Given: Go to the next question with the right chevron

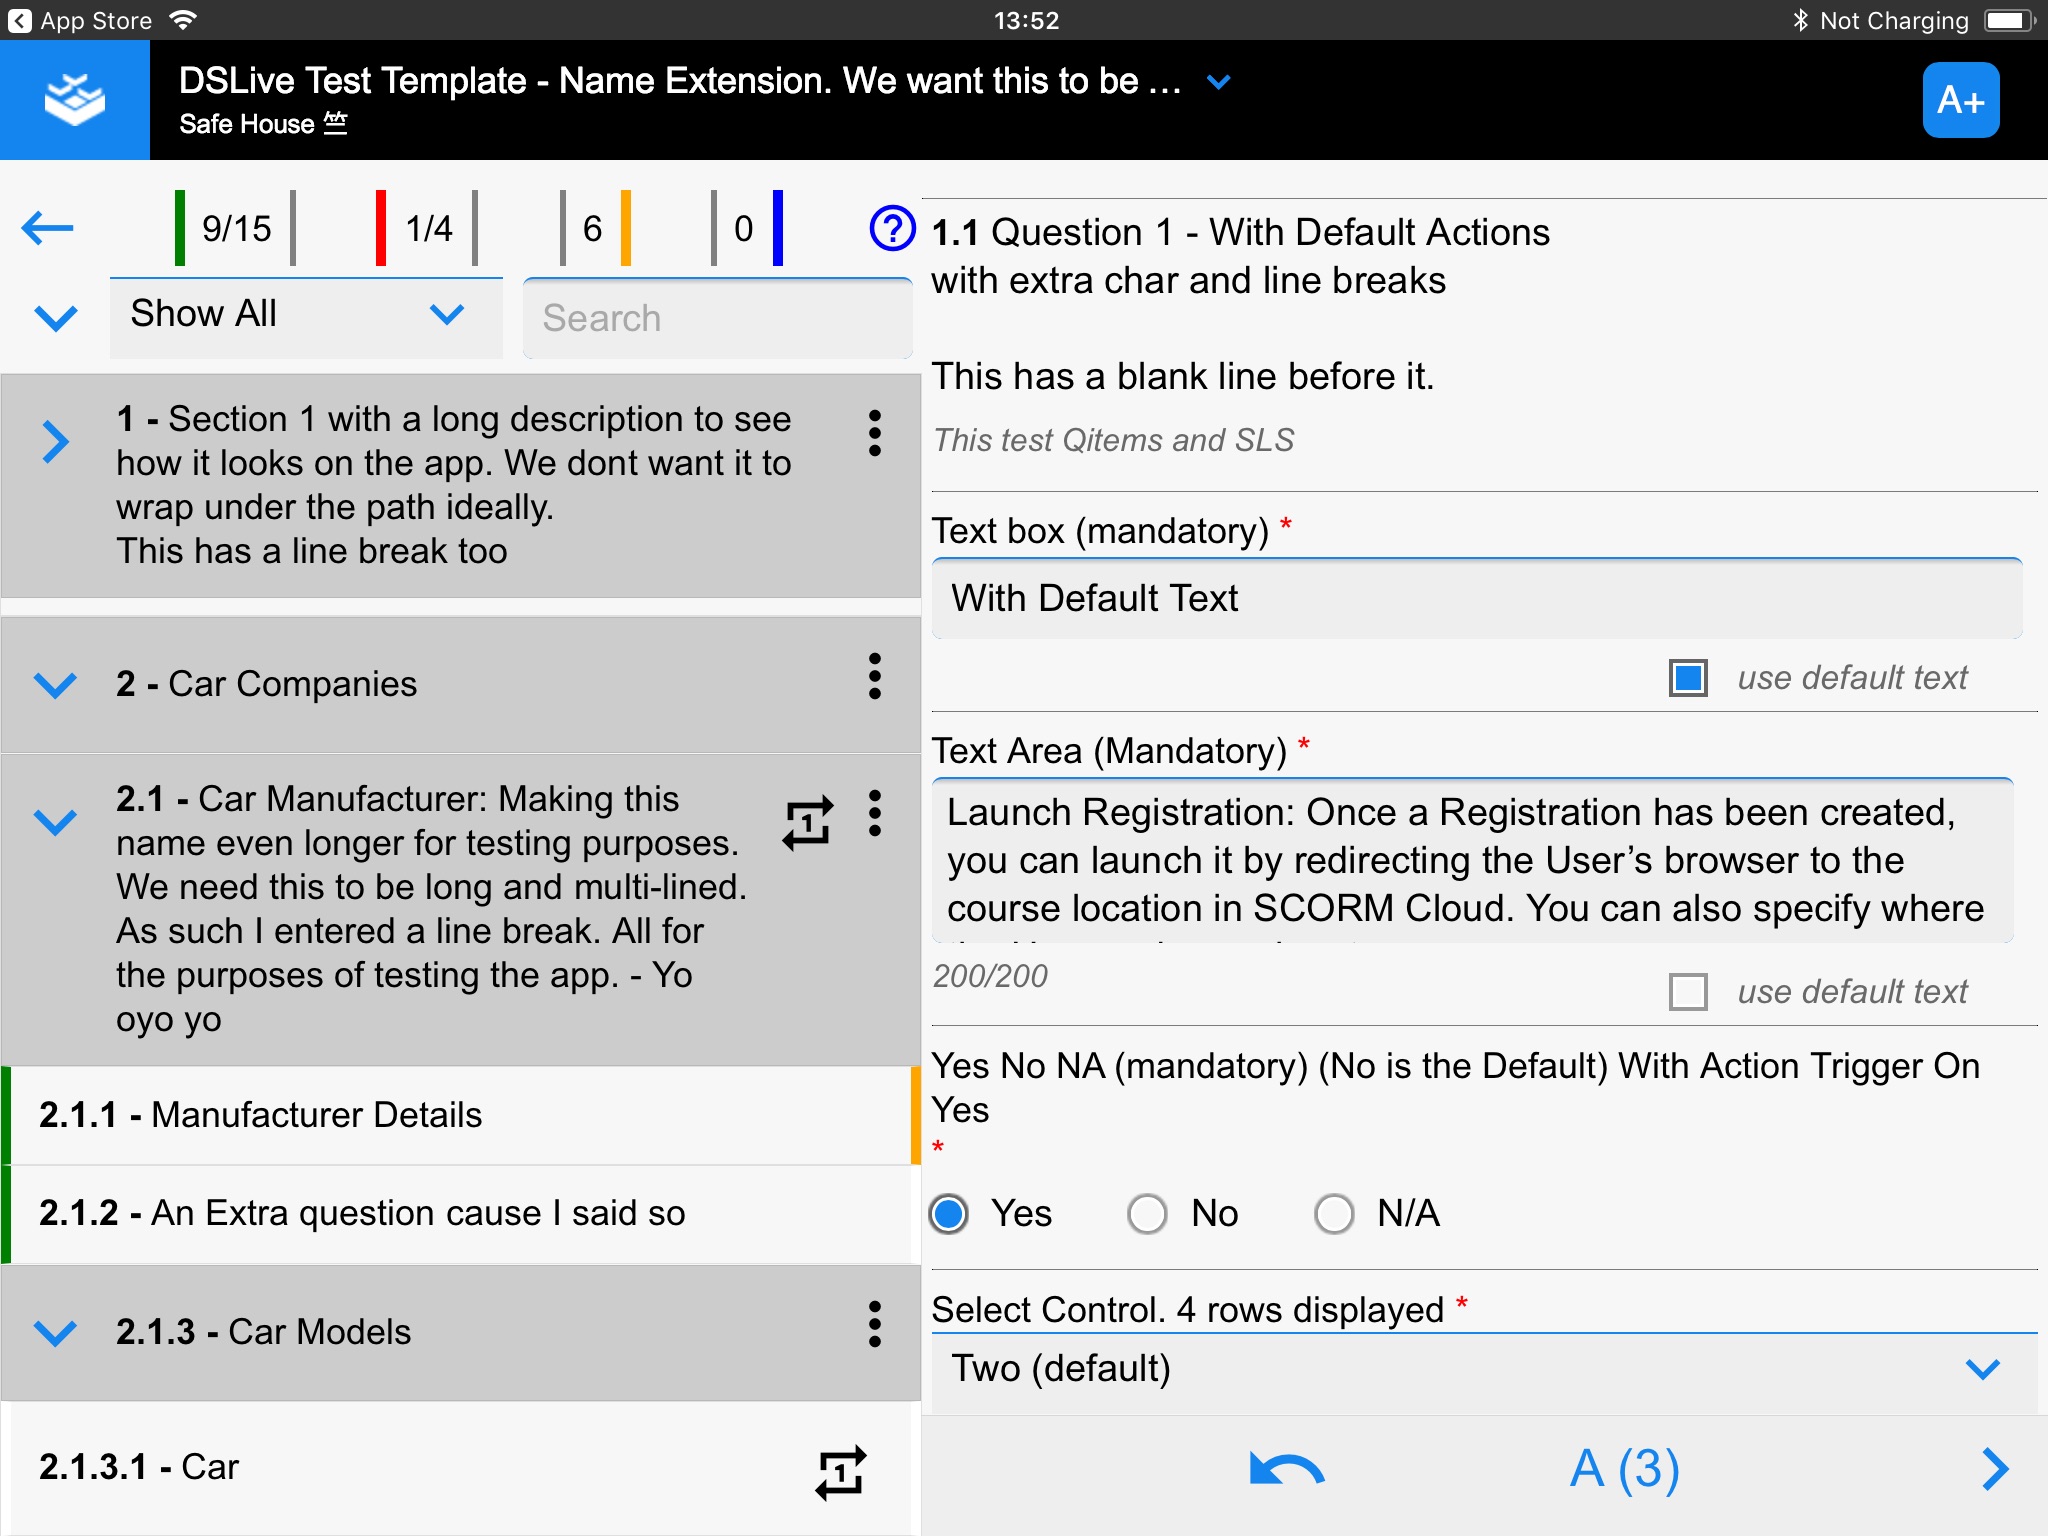Looking at the screenshot, I should tap(1995, 1469).
